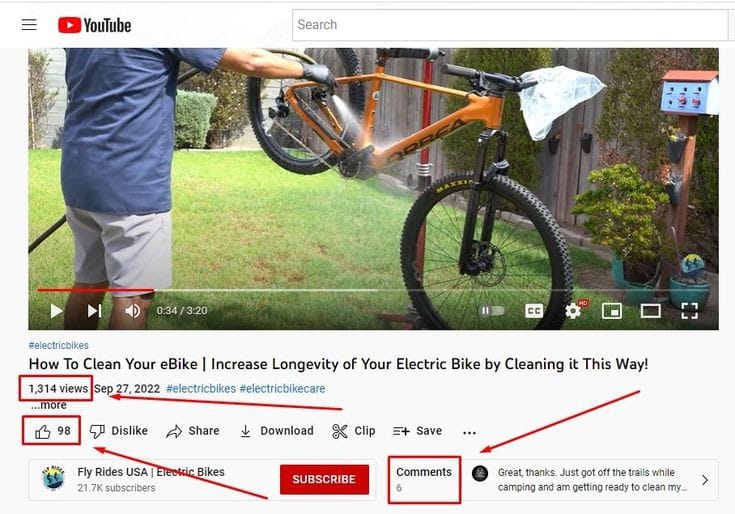Switch to theater mode

(651, 311)
